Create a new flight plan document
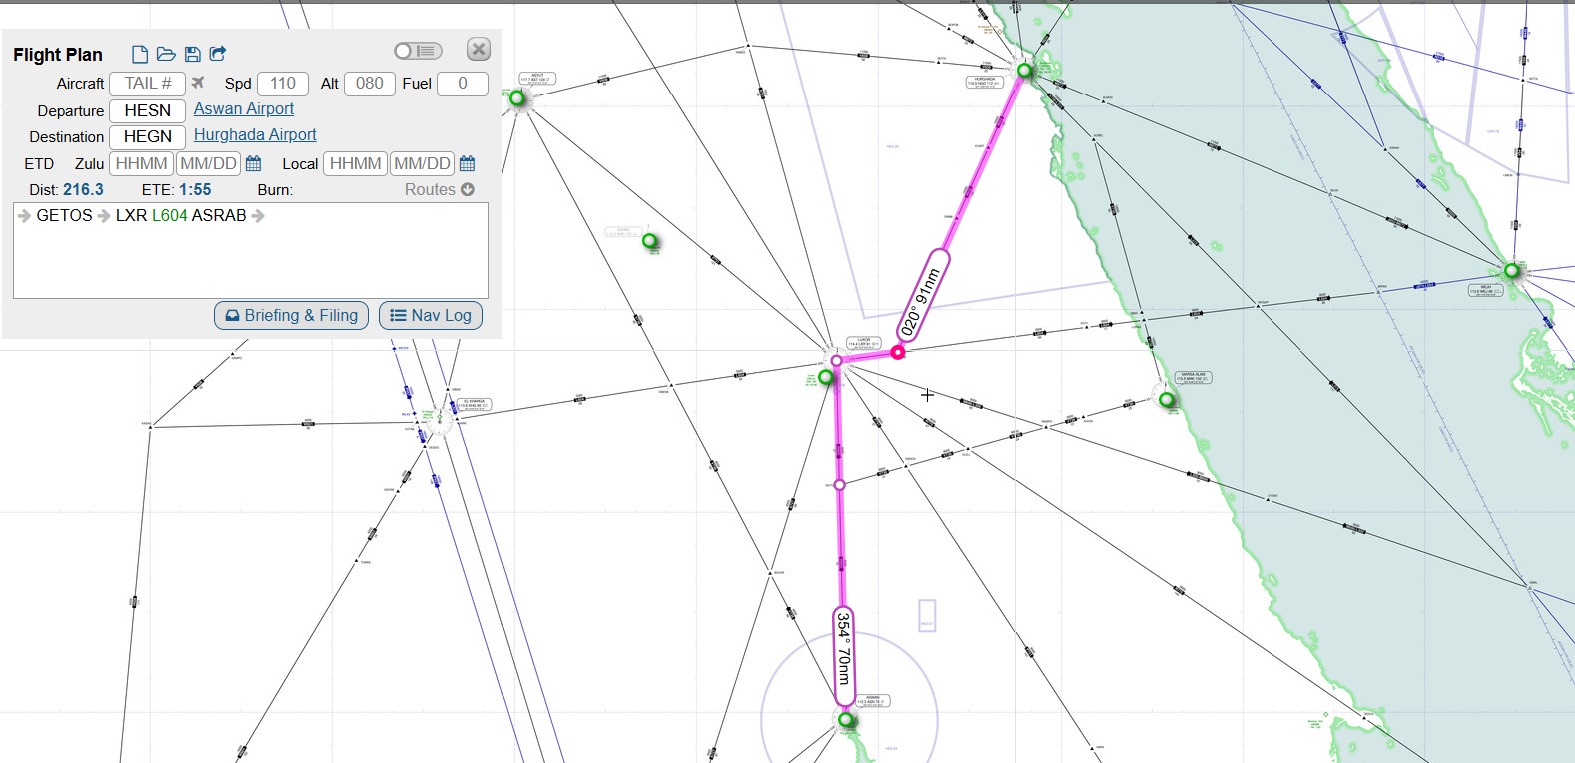The width and height of the screenshot is (1575, 763). click(140, 54)
